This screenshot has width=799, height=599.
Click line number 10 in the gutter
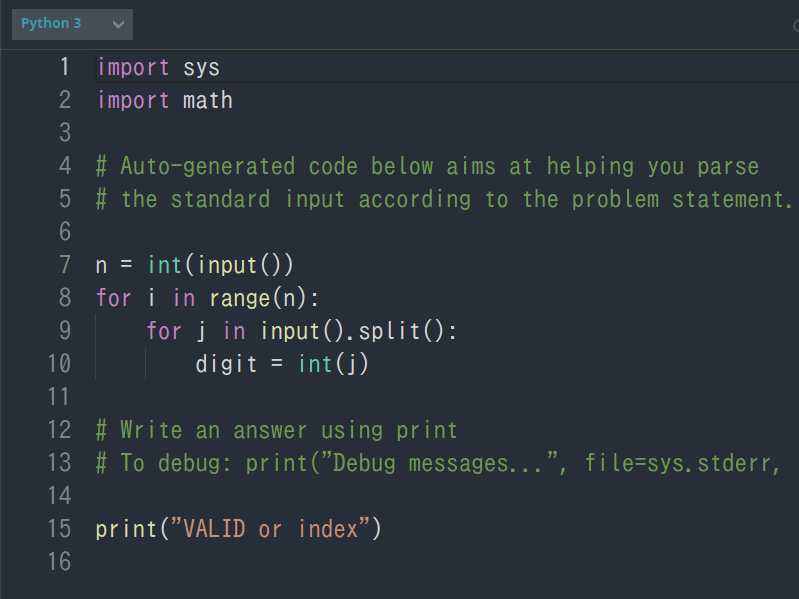click(59, 364)
